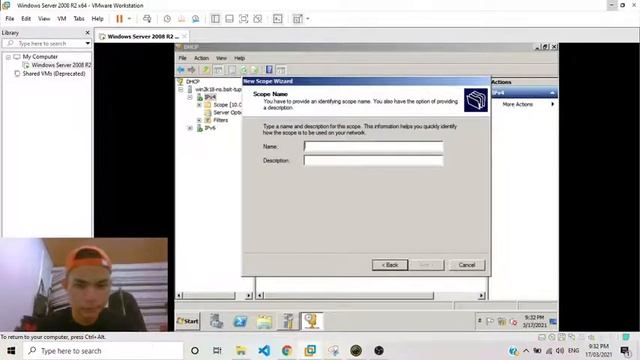Open the VMware Tabs menu
640x360 pixels.
point(79,19)
